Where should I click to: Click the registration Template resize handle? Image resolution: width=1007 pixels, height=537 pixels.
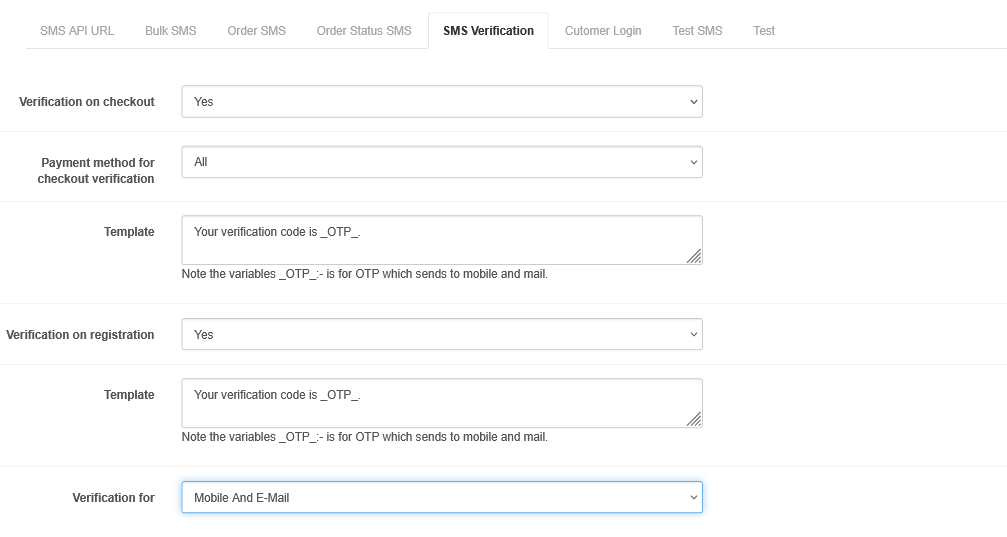(694, 420)
